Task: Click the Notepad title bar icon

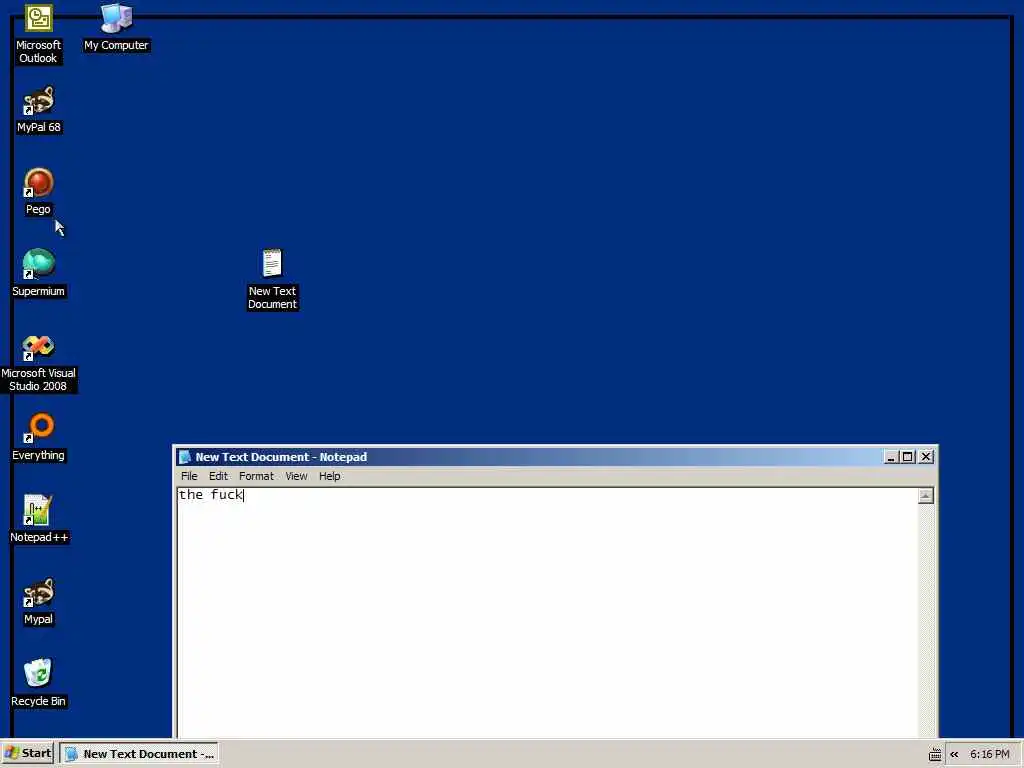Action: (x=185, y=456)
